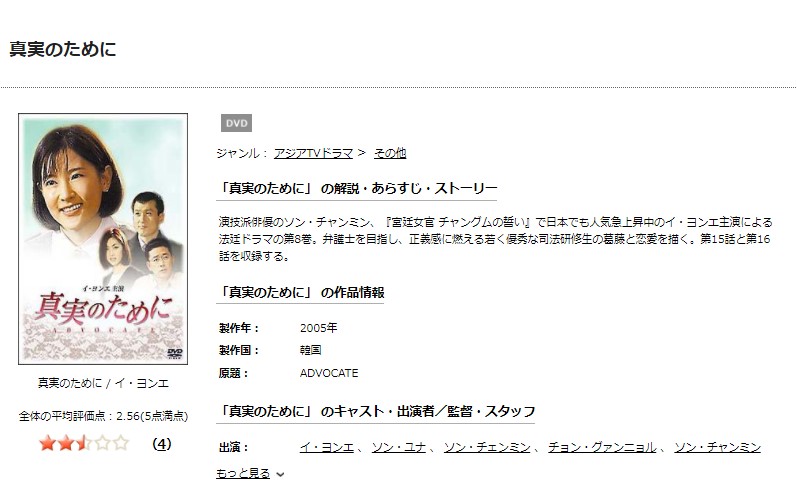Open cast member イ・ヨンエ link
This screenshot has height=501, width=797.
(326, 447)
